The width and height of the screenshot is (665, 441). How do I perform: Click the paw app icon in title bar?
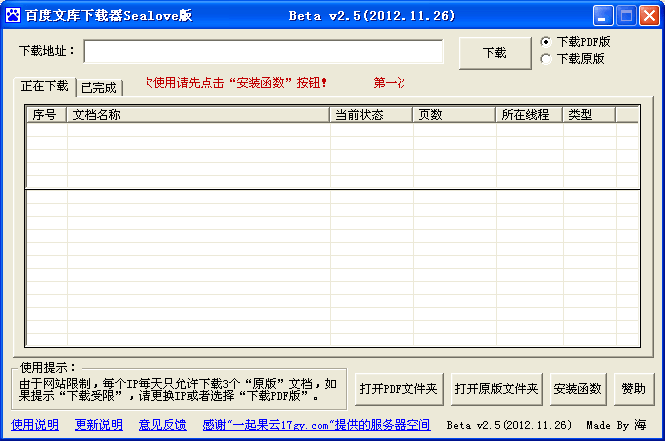[x=14, y=15]
